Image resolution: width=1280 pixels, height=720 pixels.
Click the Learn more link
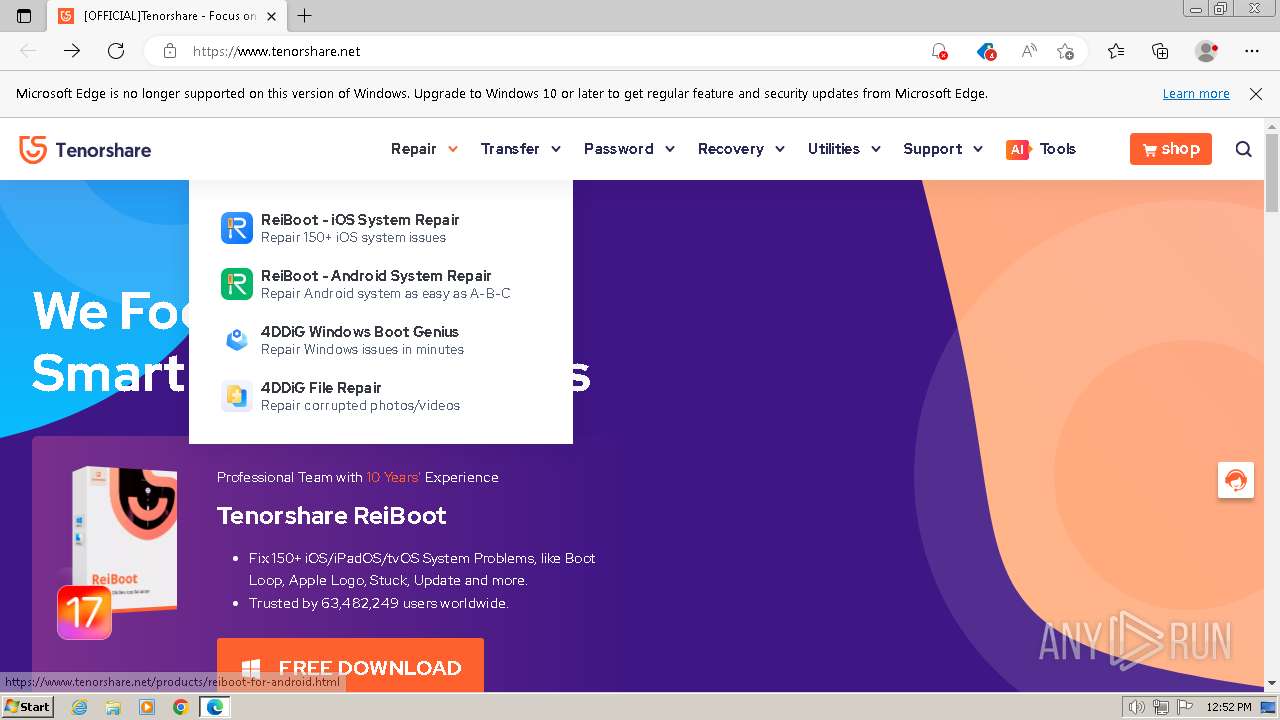[1196, 93]
